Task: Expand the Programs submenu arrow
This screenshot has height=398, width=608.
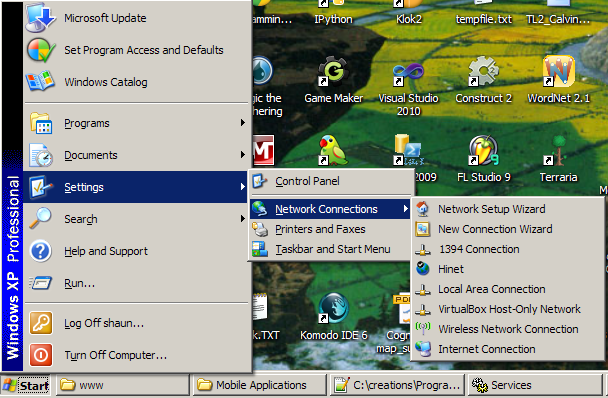Action: pos(243,123)
